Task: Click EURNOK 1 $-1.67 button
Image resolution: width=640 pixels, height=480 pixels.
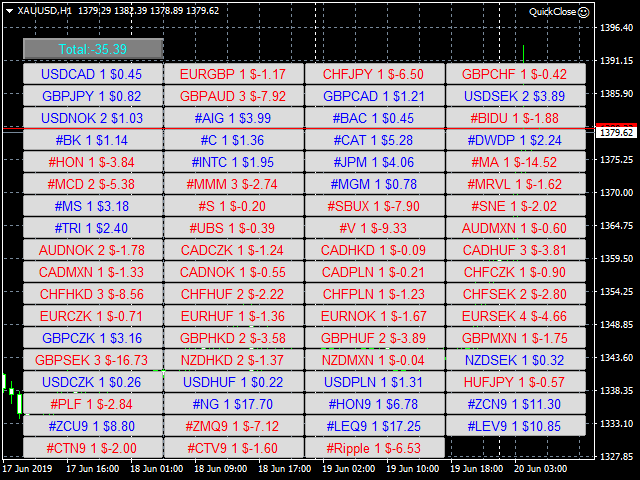Action: (375, 316)
